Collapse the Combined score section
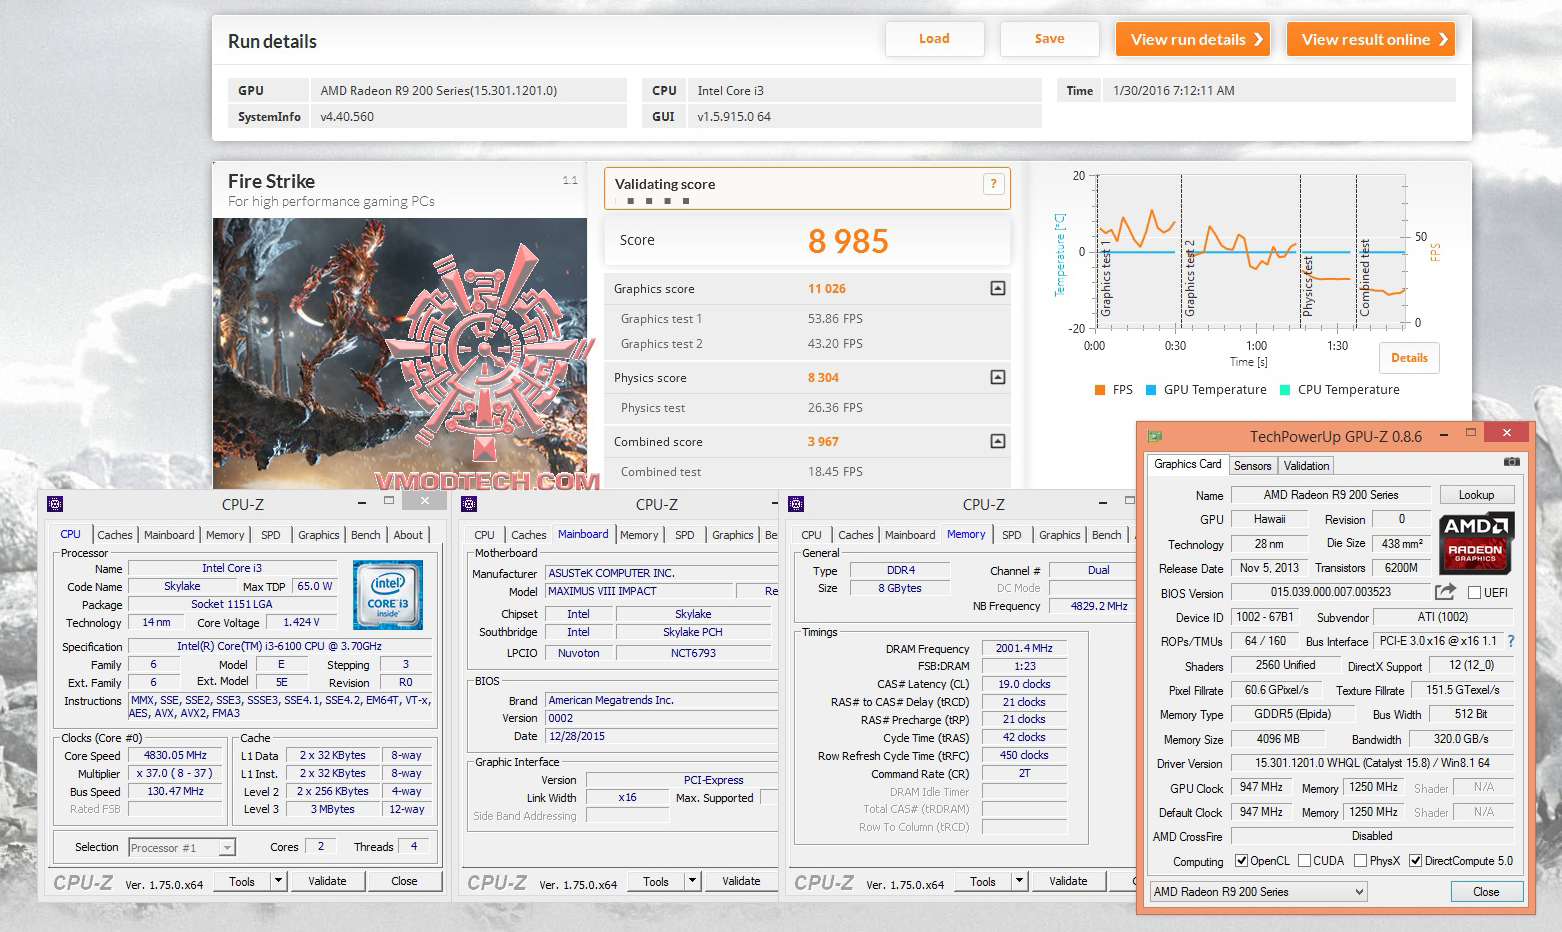1562x932 pixels. click(997, 441)
